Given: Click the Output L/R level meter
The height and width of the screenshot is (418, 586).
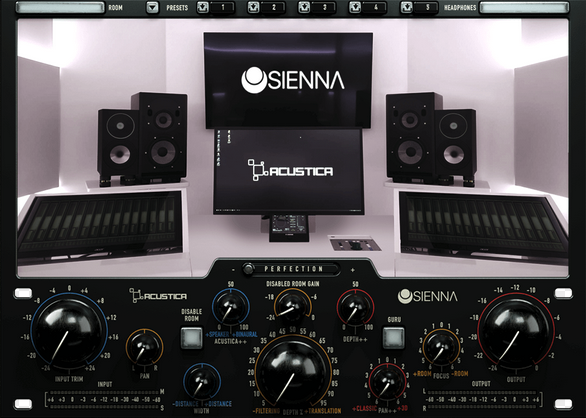Looking at the screenshot, I should tap(482, 400).
